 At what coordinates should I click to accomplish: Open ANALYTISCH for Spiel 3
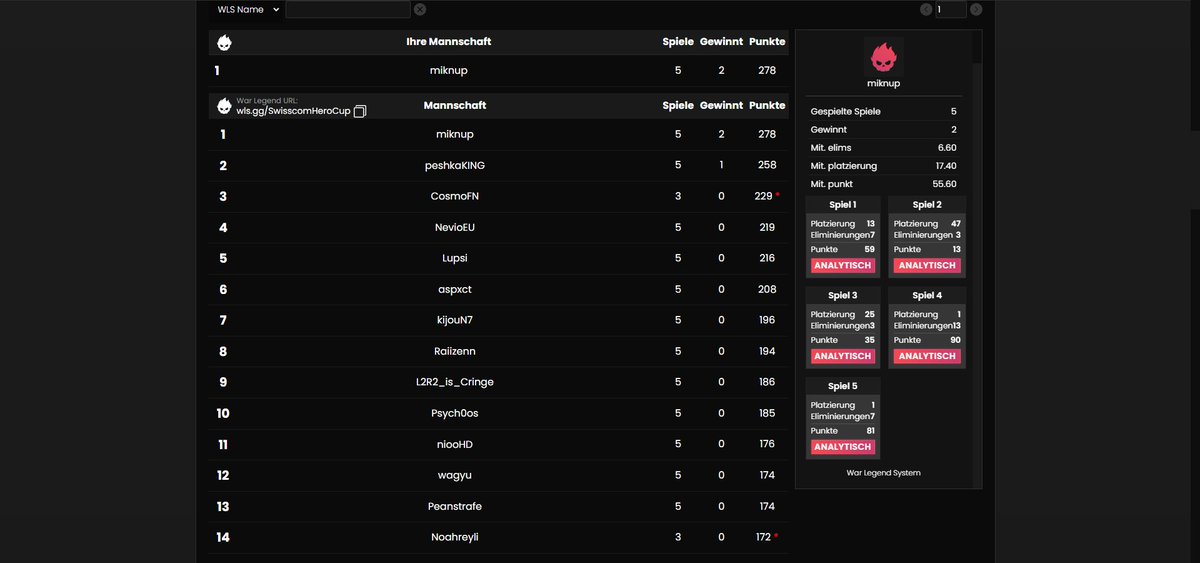click(x=843, y=356)
